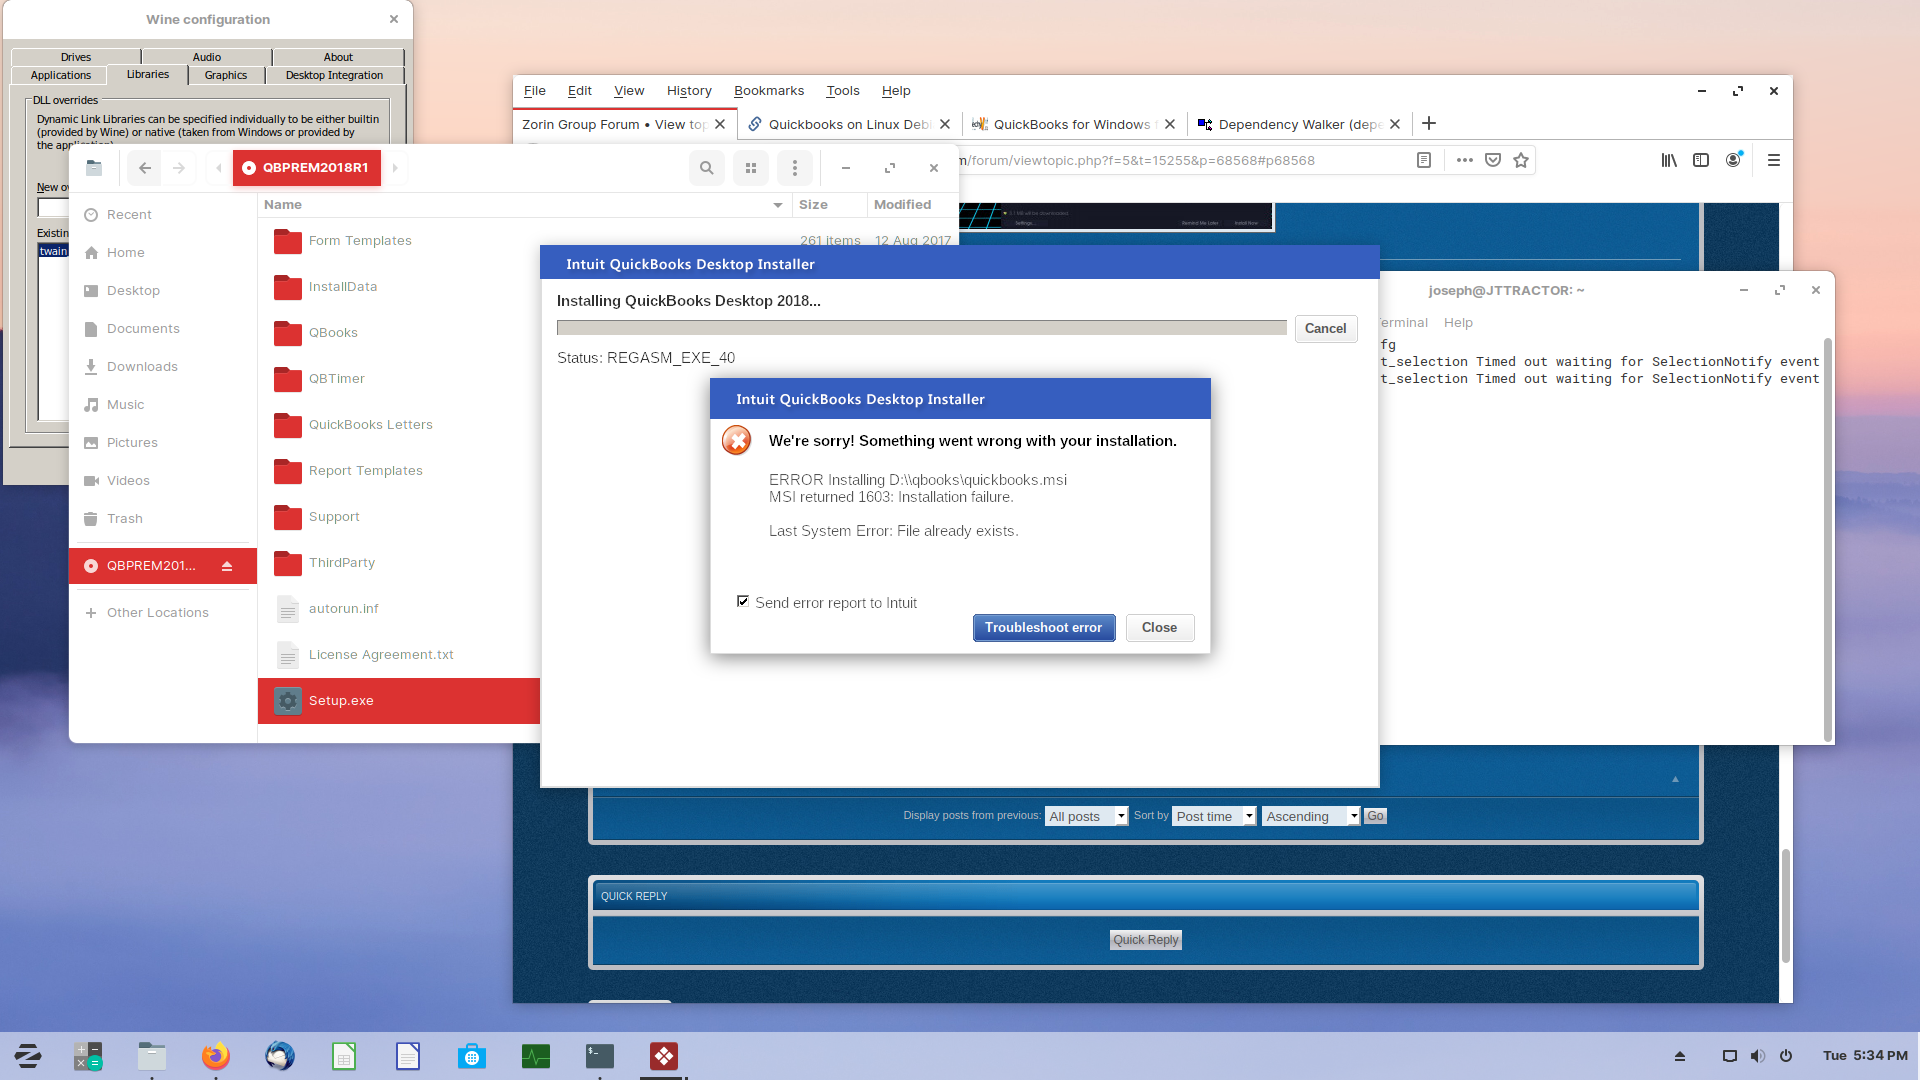Switch to Quickbooks on Linux Debian tab
The width and height of the screenshot is (1920, 1080).
click(x=848, y=124)
